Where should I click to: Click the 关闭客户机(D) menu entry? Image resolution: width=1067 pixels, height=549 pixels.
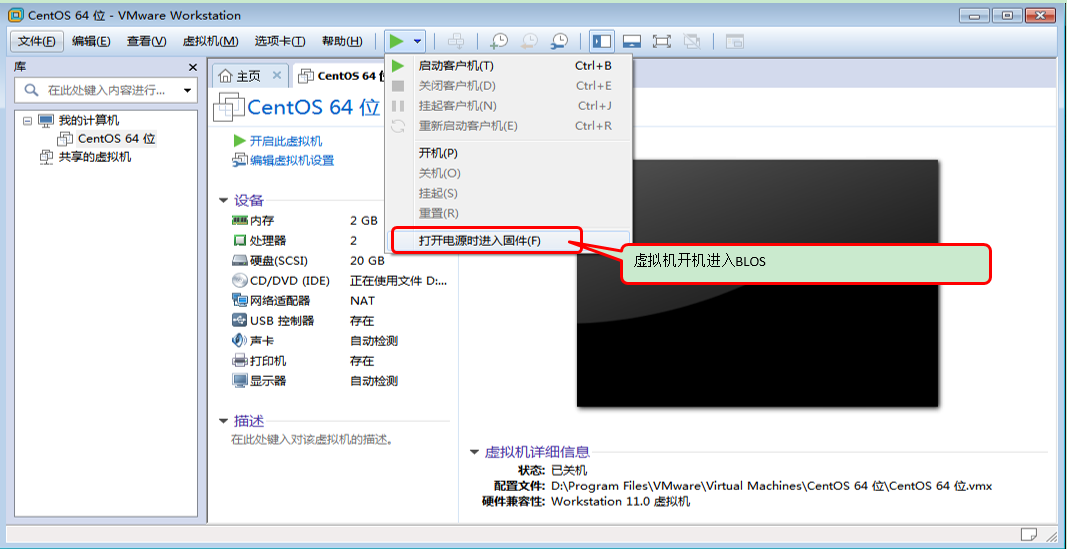point(508,86)
